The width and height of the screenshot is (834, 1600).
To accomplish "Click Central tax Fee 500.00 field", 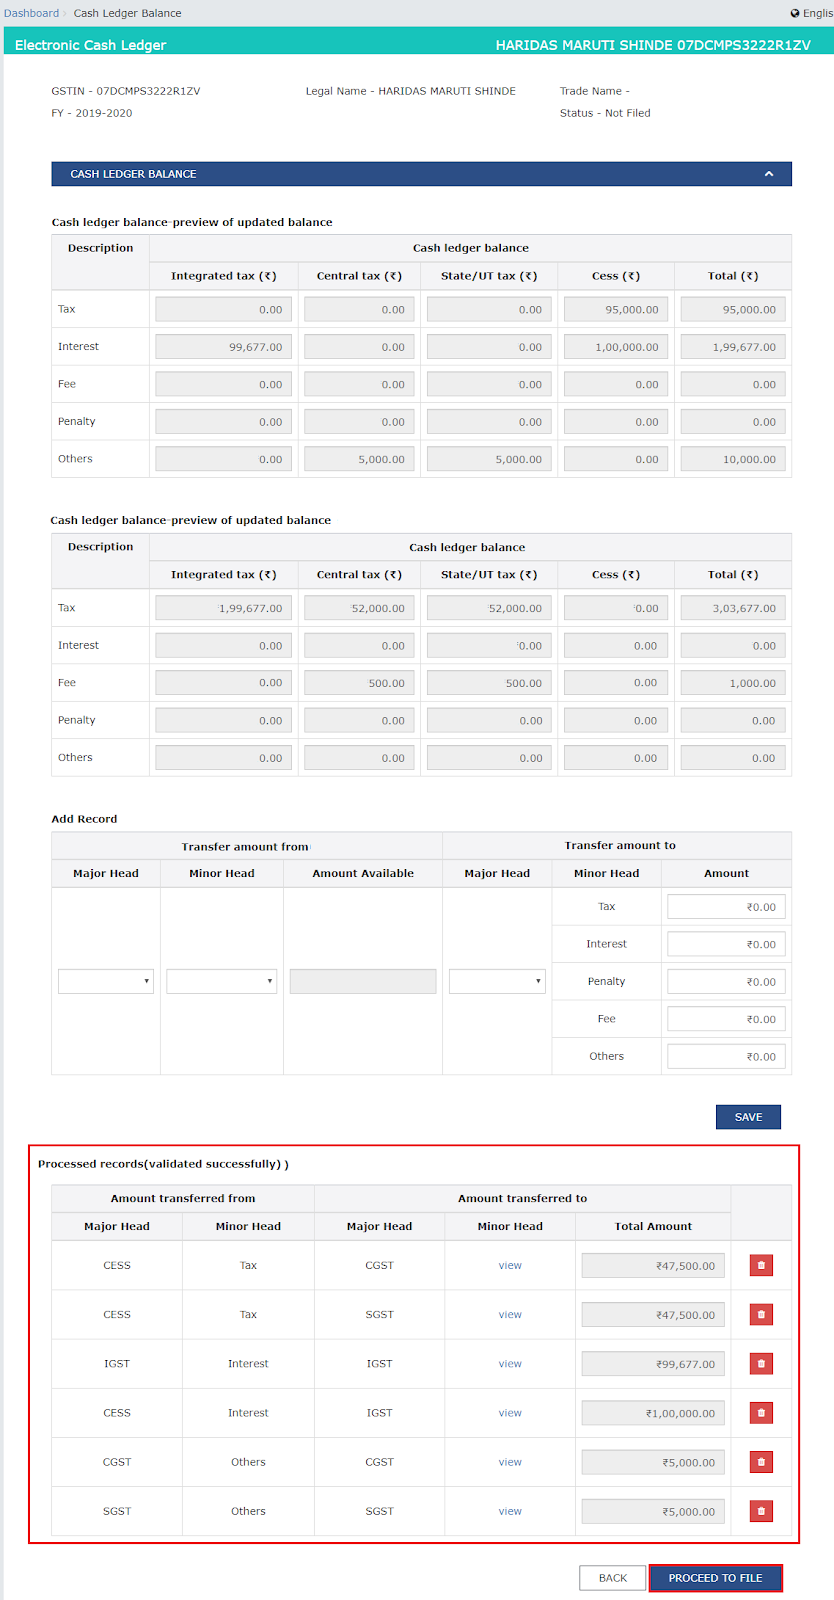I will point(359,683).
